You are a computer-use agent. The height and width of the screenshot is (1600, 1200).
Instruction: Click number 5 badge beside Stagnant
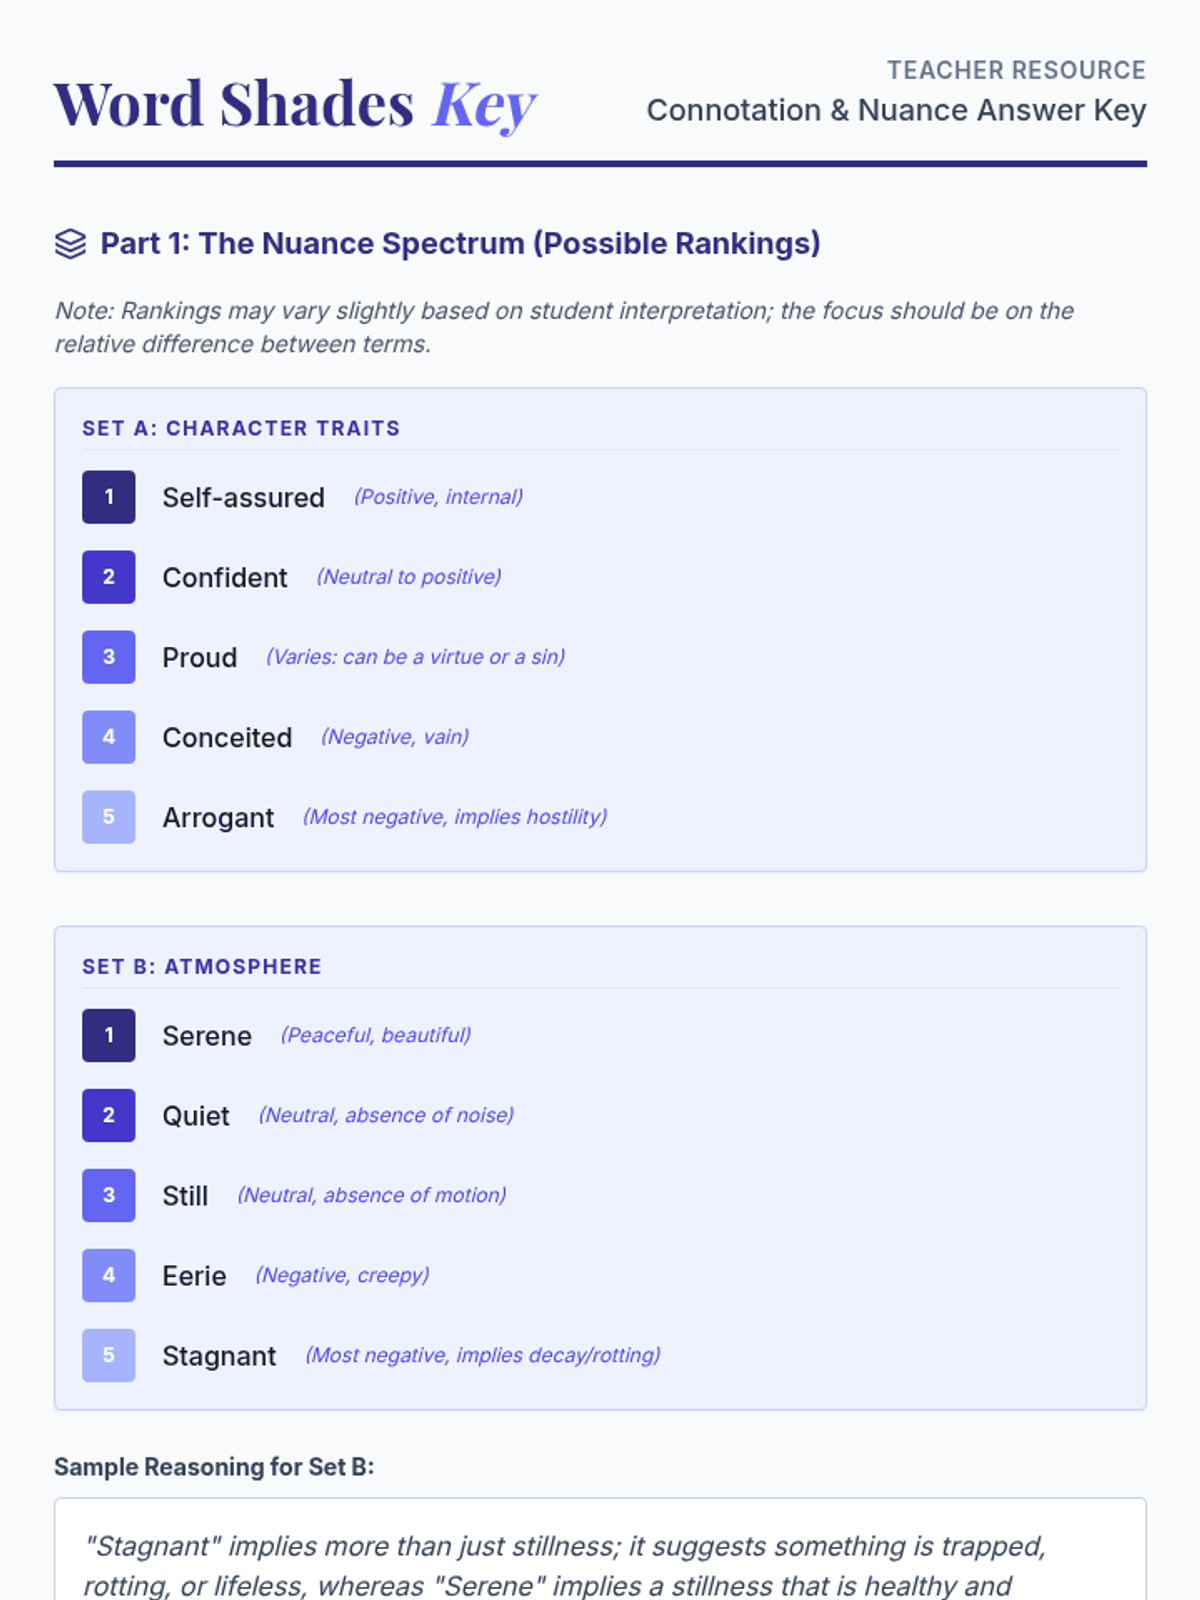pyautogui.click(x=109, y=1355)
